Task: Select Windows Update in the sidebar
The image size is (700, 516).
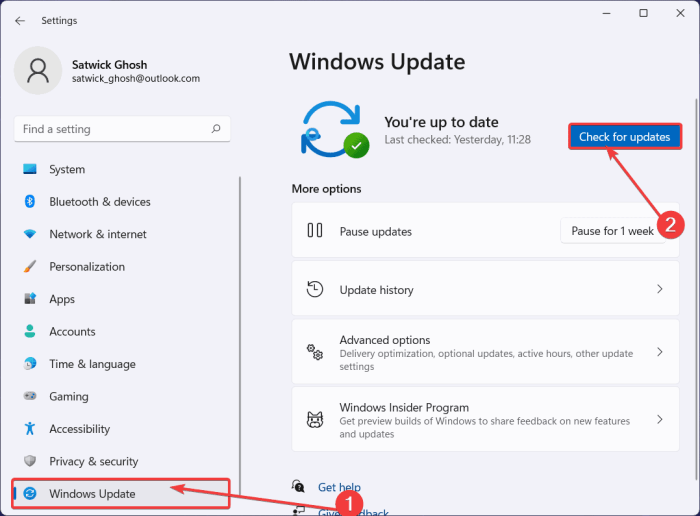Action: tap(92, 494)
